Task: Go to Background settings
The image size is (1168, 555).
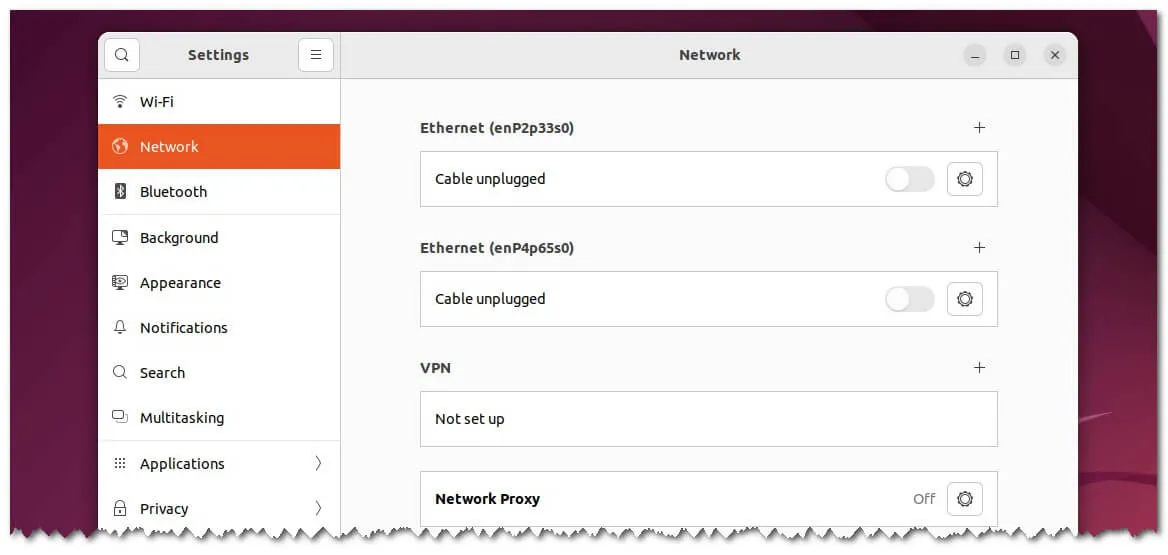Action: (x=178, y=238)
